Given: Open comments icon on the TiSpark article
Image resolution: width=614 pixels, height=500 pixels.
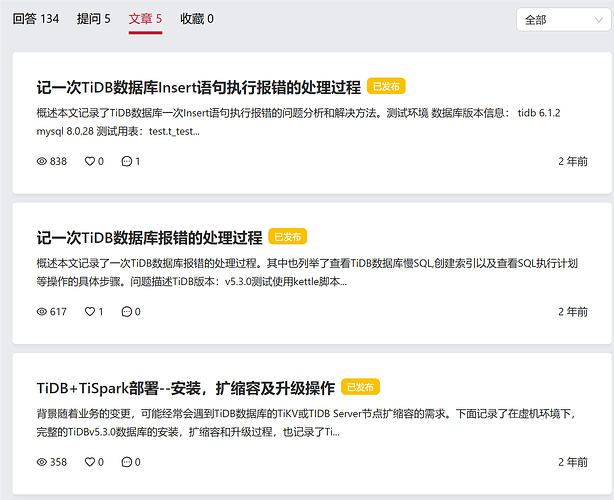Looking at the screenshot, I should pos(126,462).
